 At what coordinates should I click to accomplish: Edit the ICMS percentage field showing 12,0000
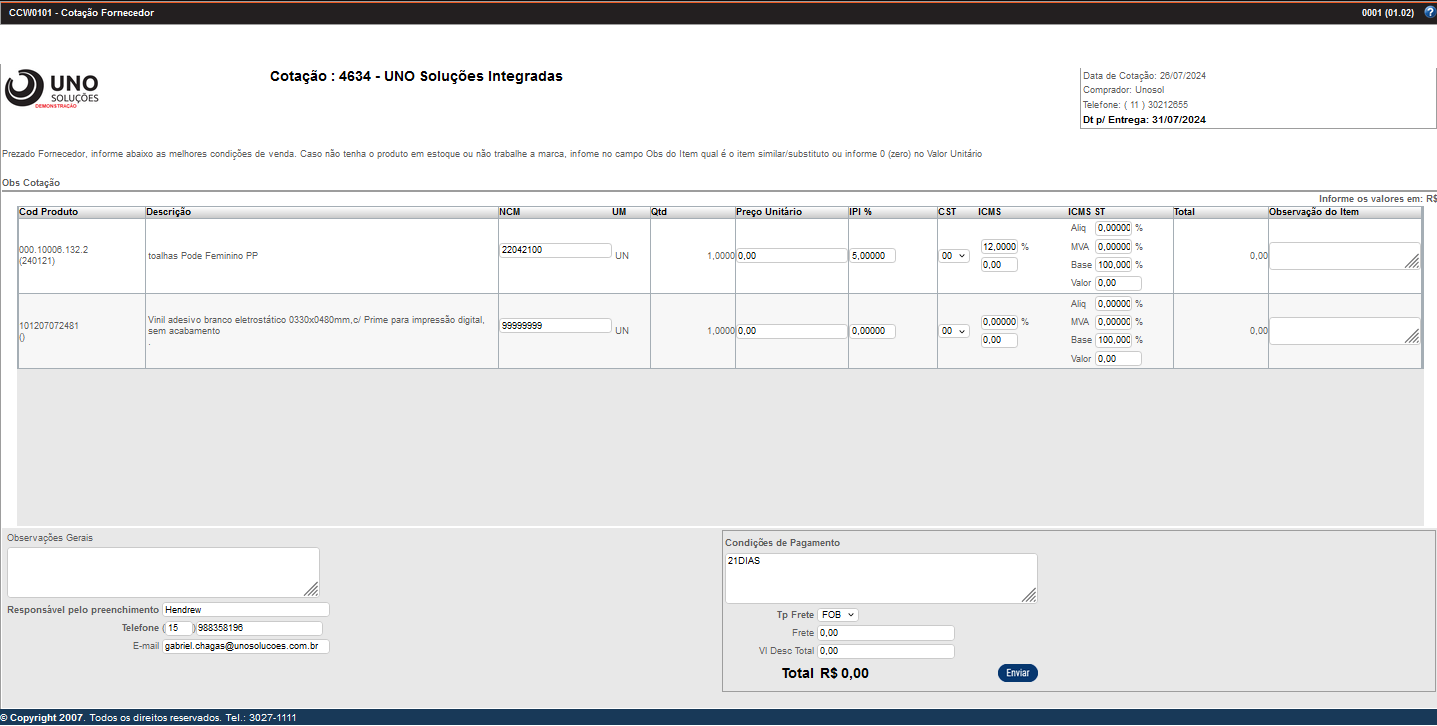point(999,247)
